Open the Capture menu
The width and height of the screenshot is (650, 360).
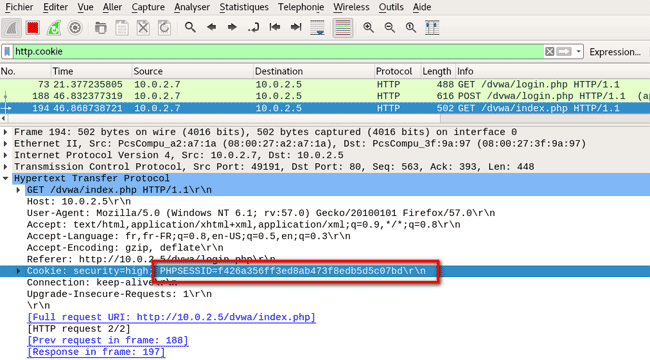click(x=148, y=7)
